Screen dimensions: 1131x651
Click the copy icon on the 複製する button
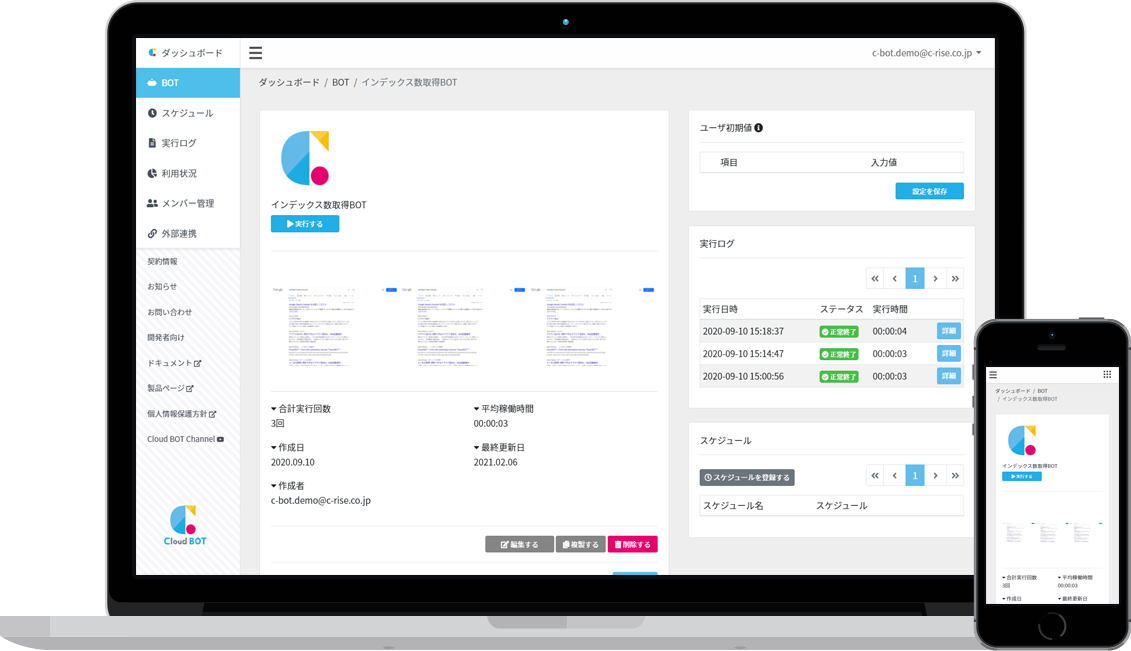coord(565,544)
